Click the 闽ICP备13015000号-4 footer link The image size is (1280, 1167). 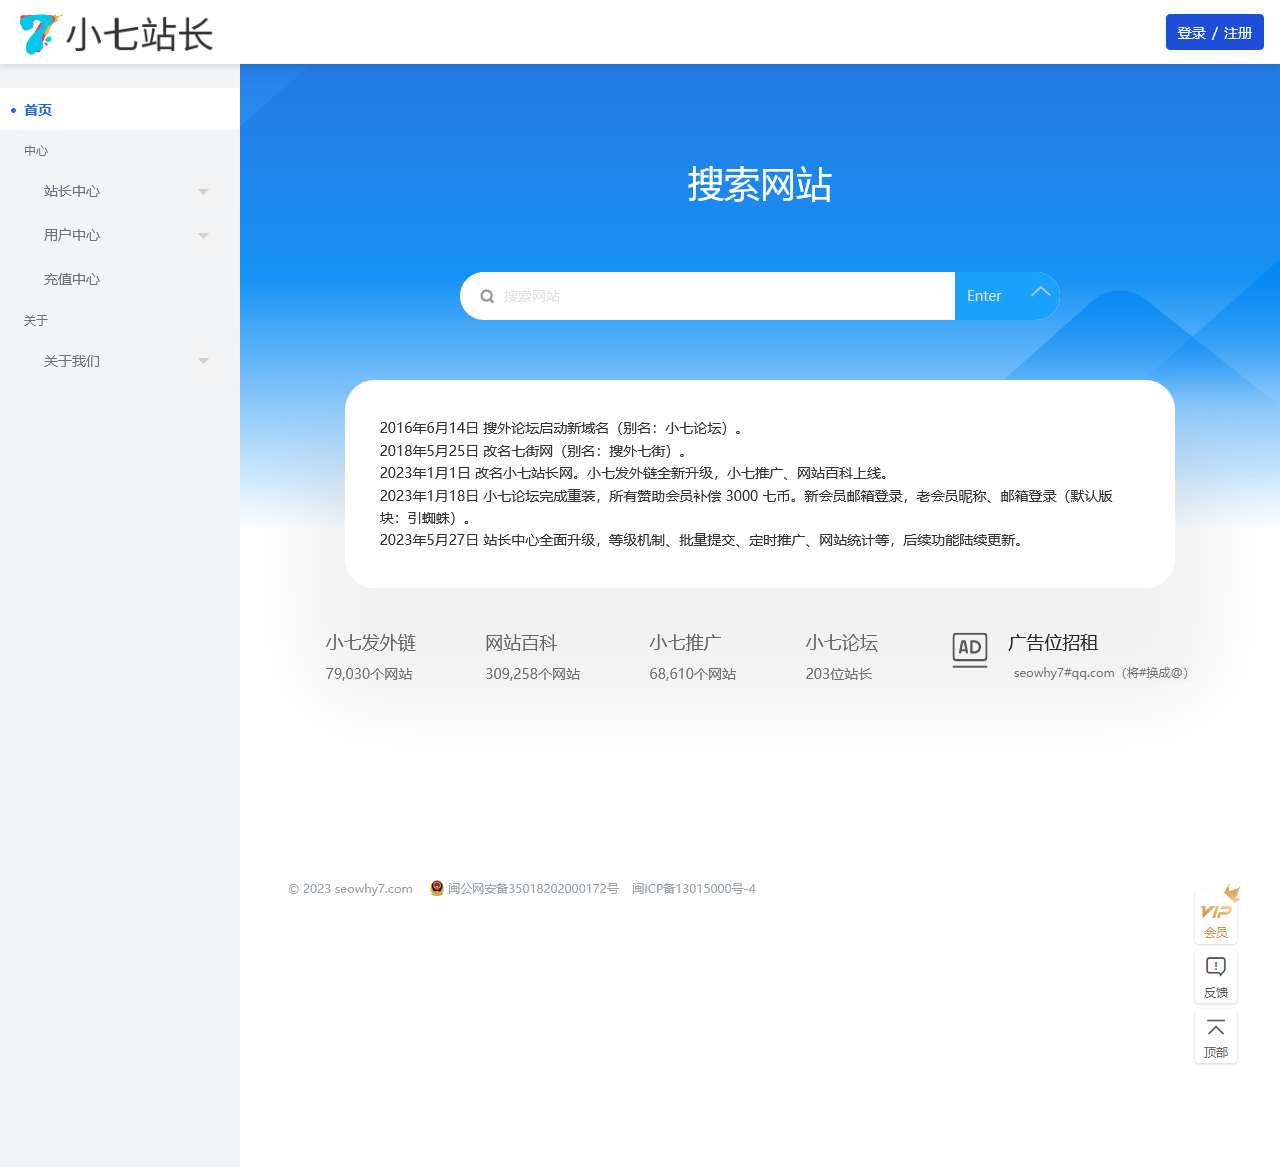tap(692, 888)
